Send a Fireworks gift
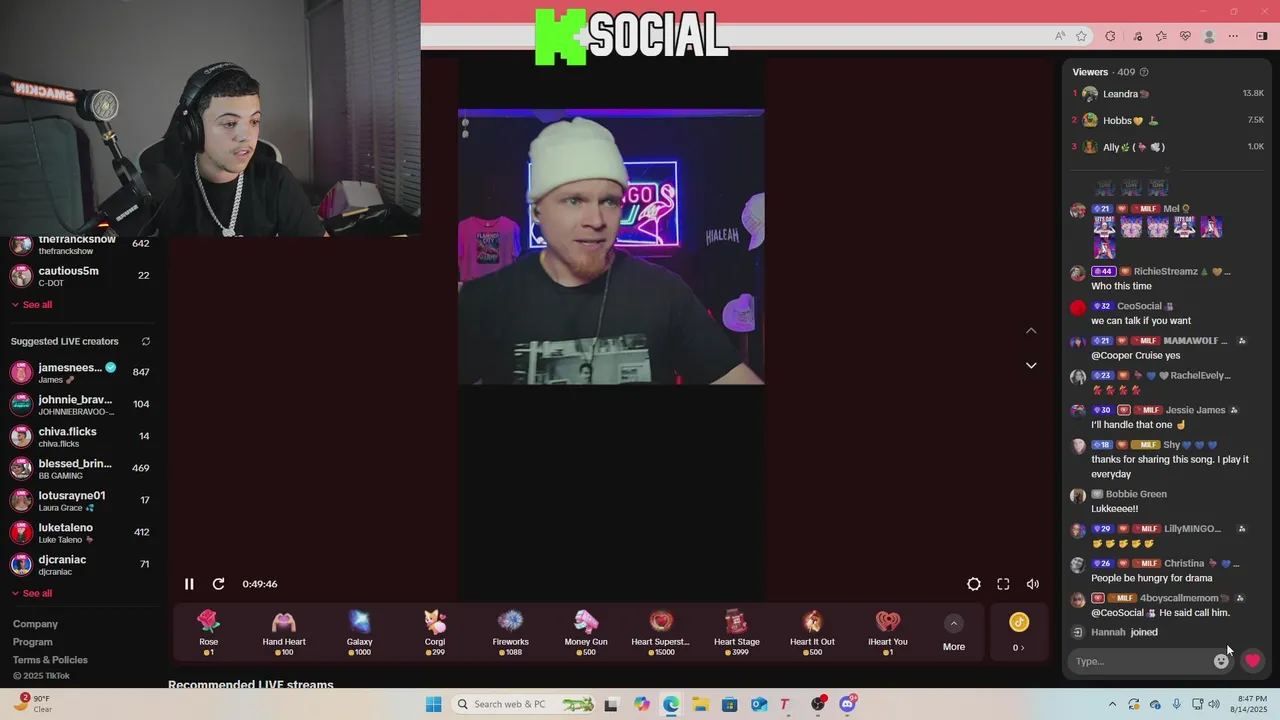This screenshot has width=1280, height=720. (510, 633)
